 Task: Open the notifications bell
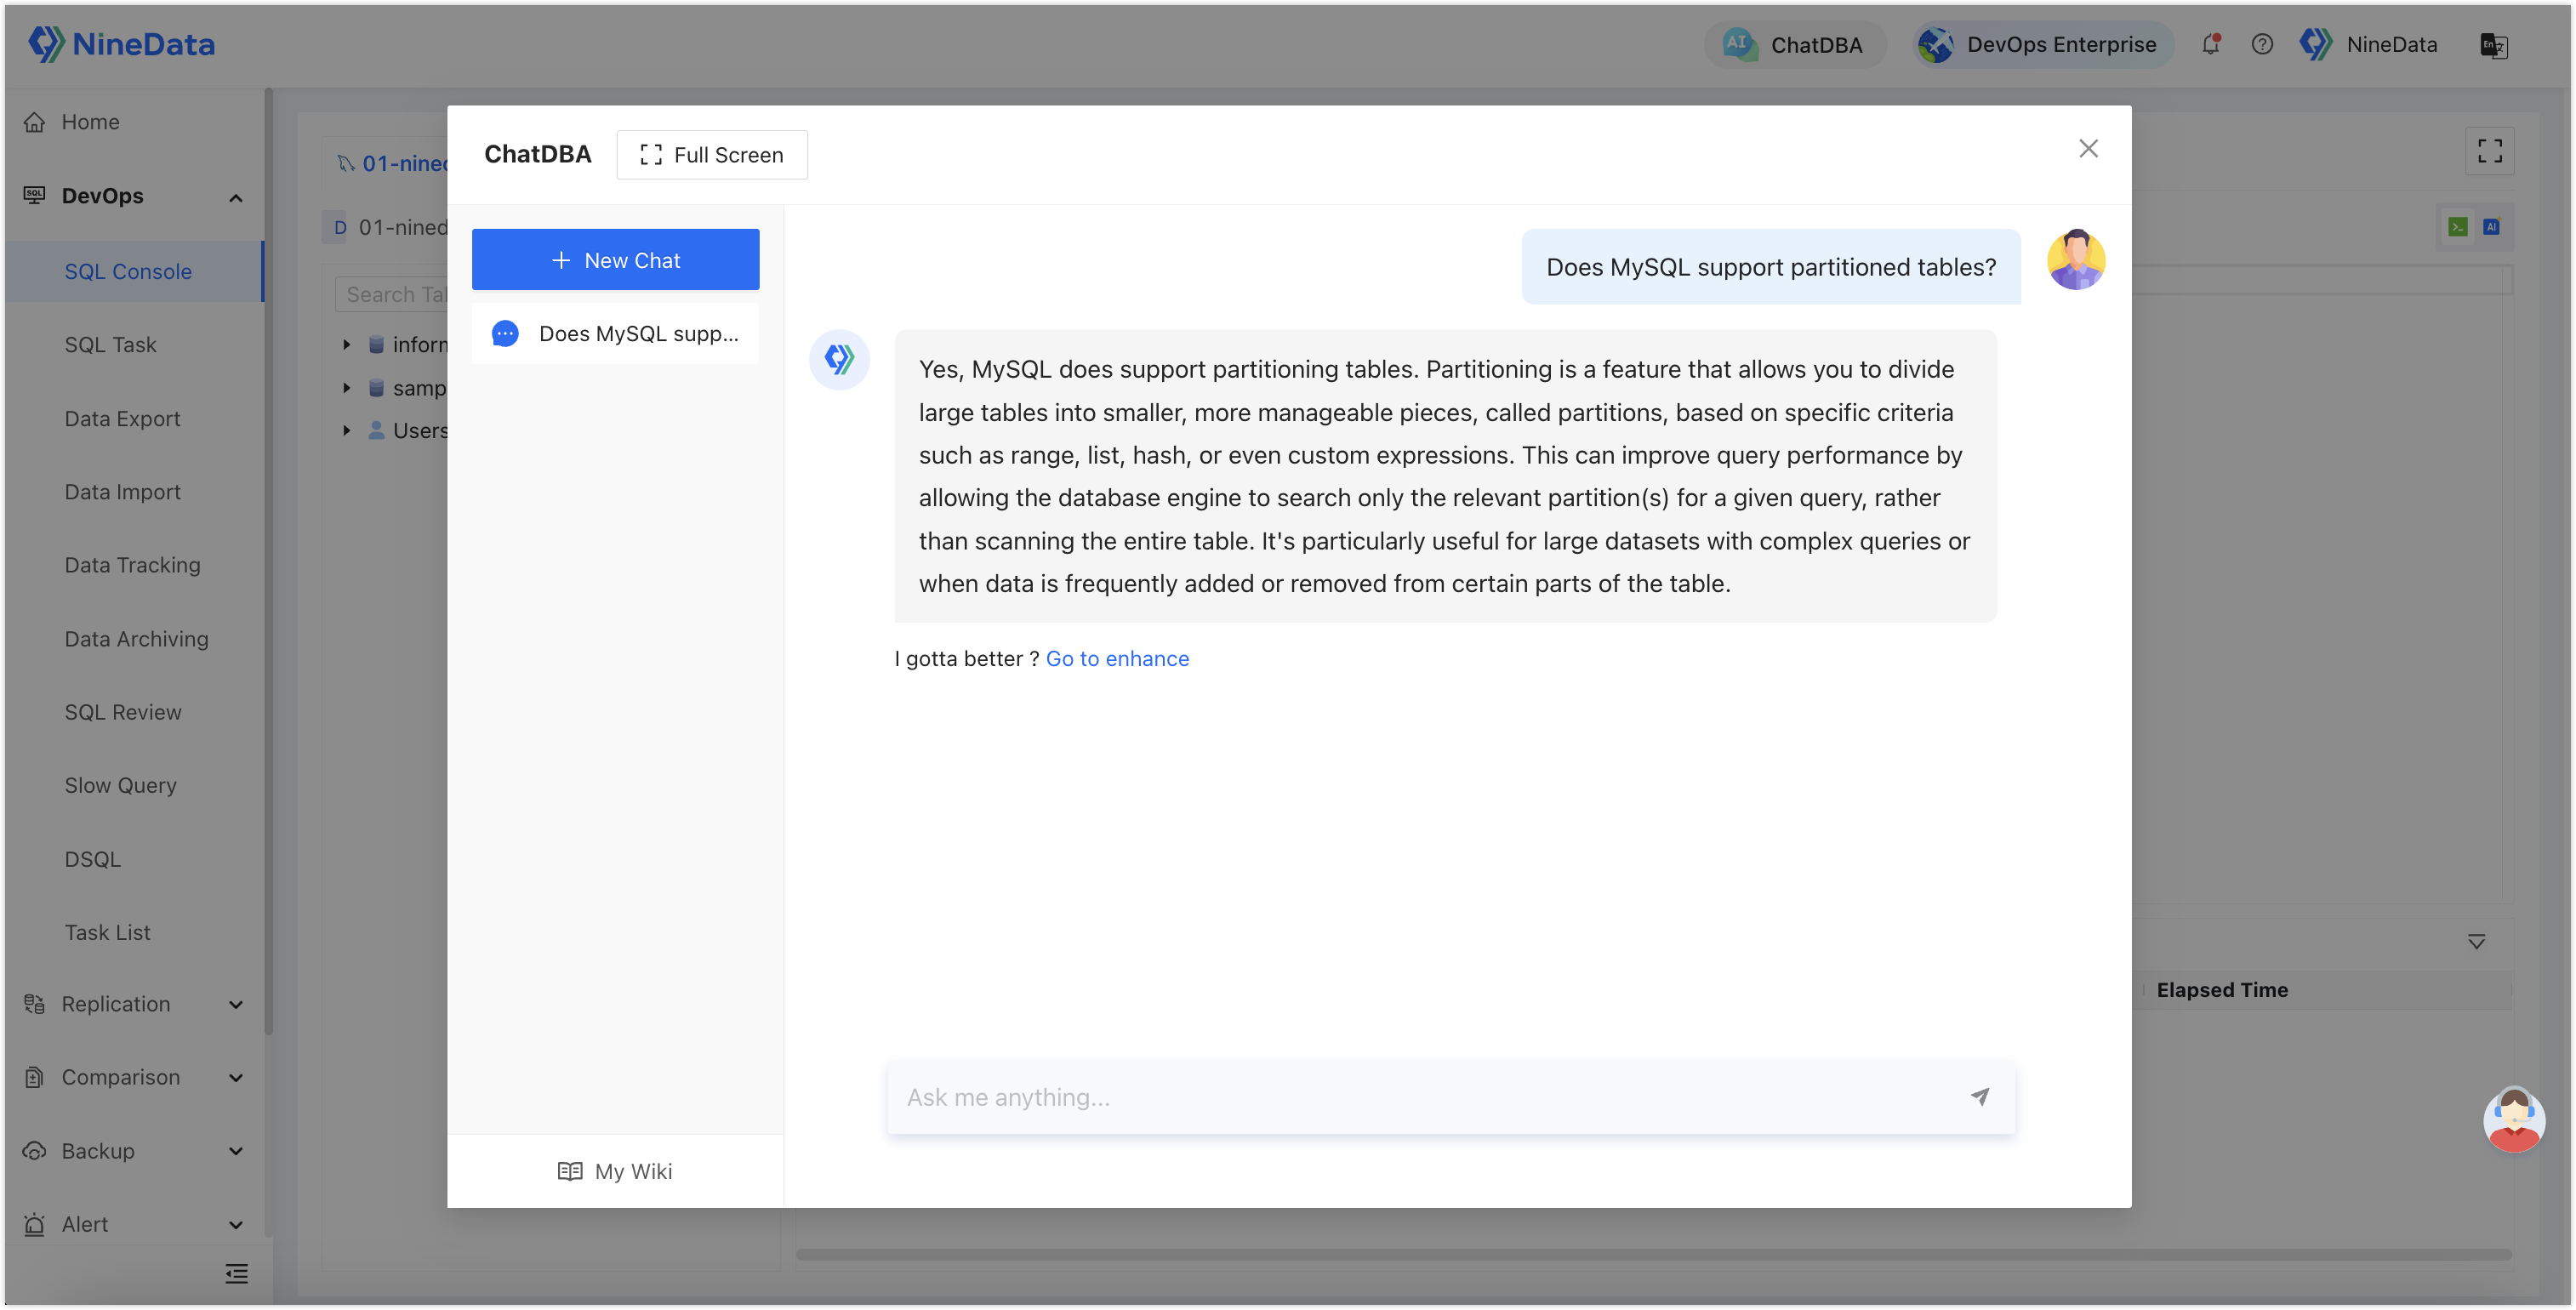(x=2211, y=44)
